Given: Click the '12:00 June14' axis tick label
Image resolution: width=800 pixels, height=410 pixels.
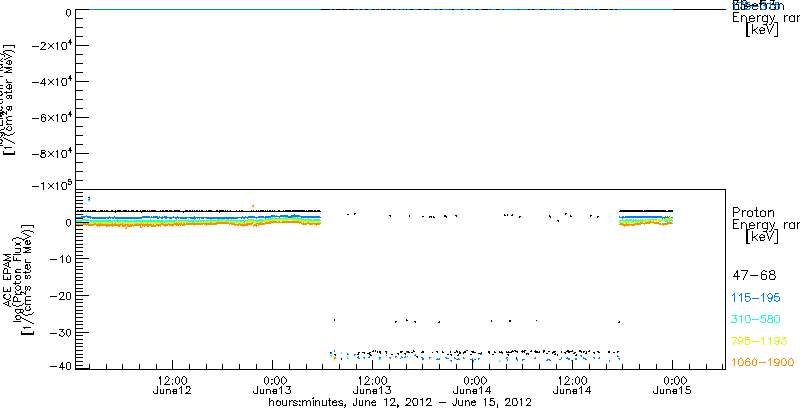Looking at the screenshot, I should [x=572, y=385].
